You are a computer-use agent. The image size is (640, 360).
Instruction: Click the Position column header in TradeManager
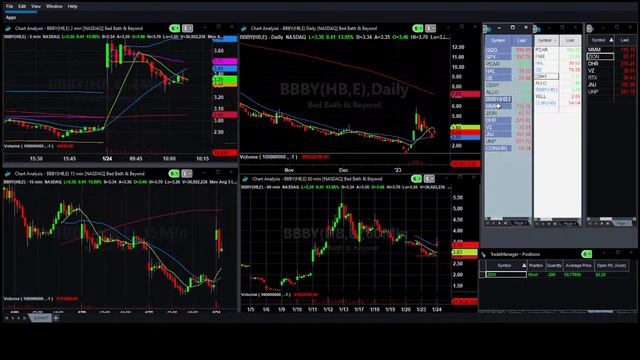click(x=536, y=266)
